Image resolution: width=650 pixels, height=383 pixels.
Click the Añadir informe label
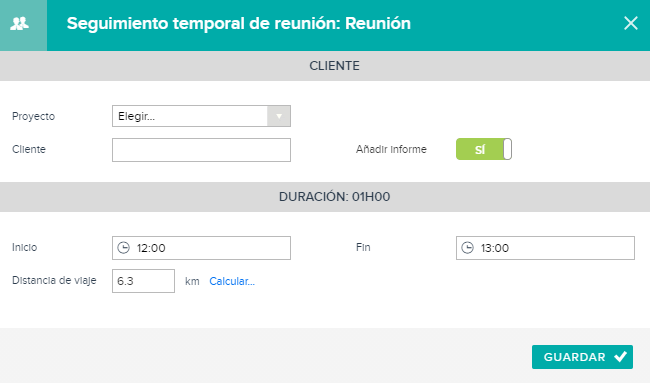point(391,149)
